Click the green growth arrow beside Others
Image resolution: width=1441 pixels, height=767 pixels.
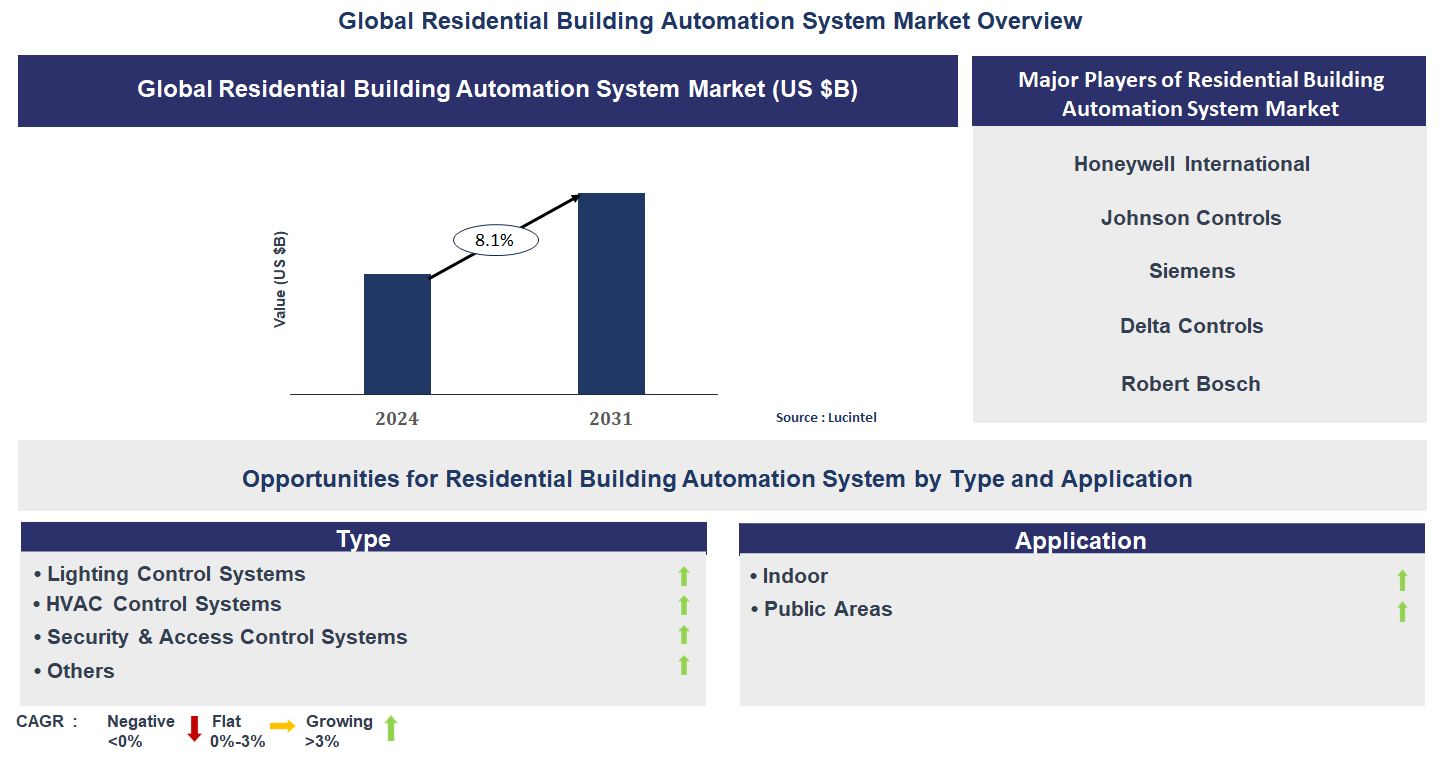684,665
